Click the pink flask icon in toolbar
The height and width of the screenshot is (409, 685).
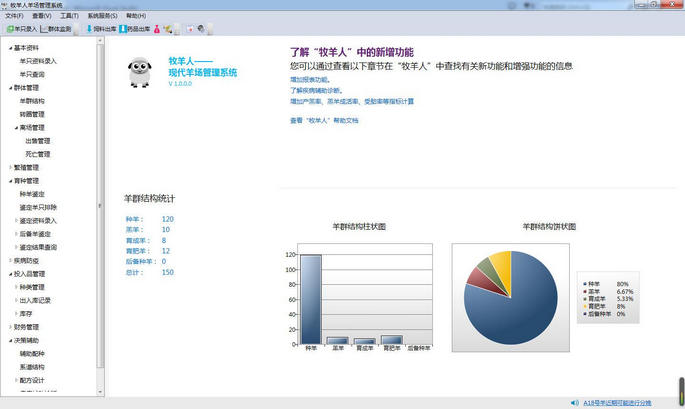(157, 29)
